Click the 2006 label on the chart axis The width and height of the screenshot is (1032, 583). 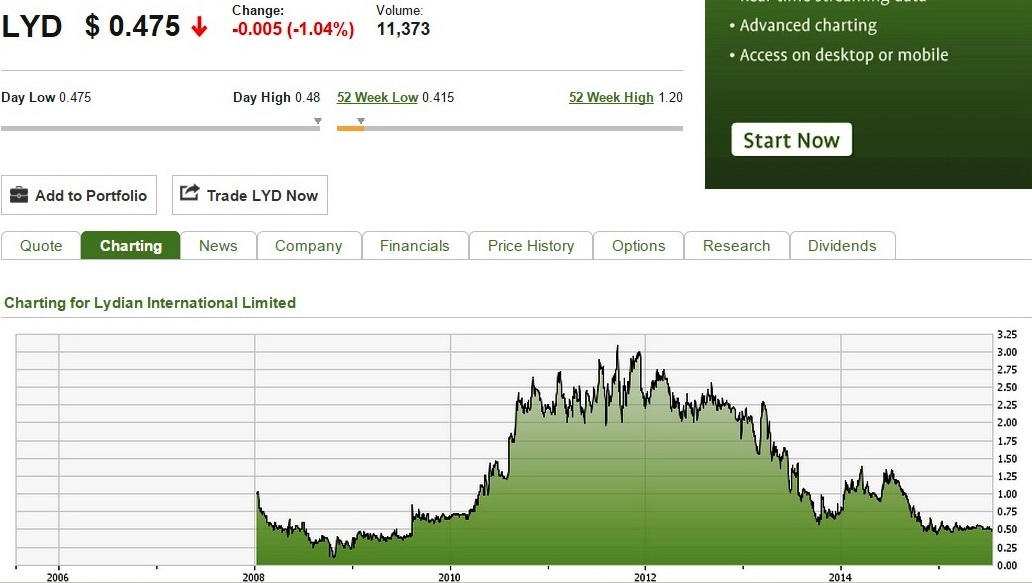pos(57,577)
